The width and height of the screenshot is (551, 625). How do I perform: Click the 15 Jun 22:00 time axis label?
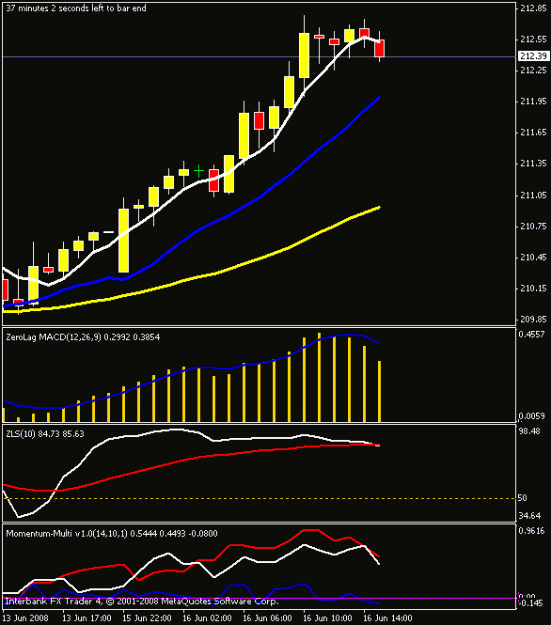coord(147,618)
